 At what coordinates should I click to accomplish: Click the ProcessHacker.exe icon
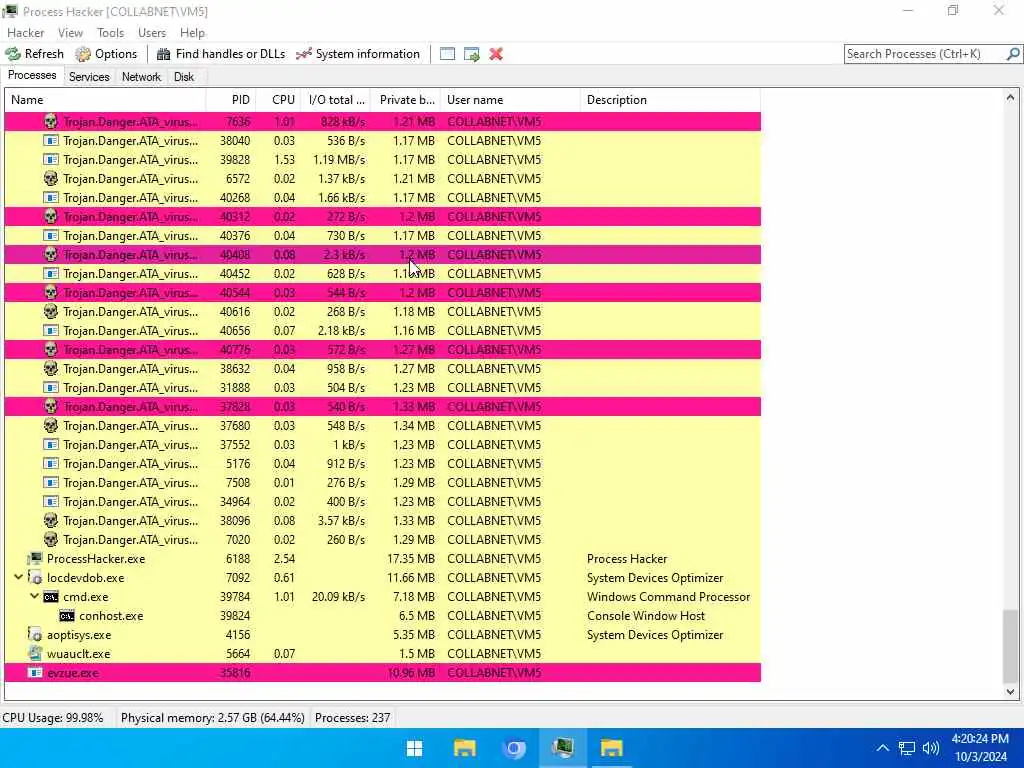pos(35,558)
